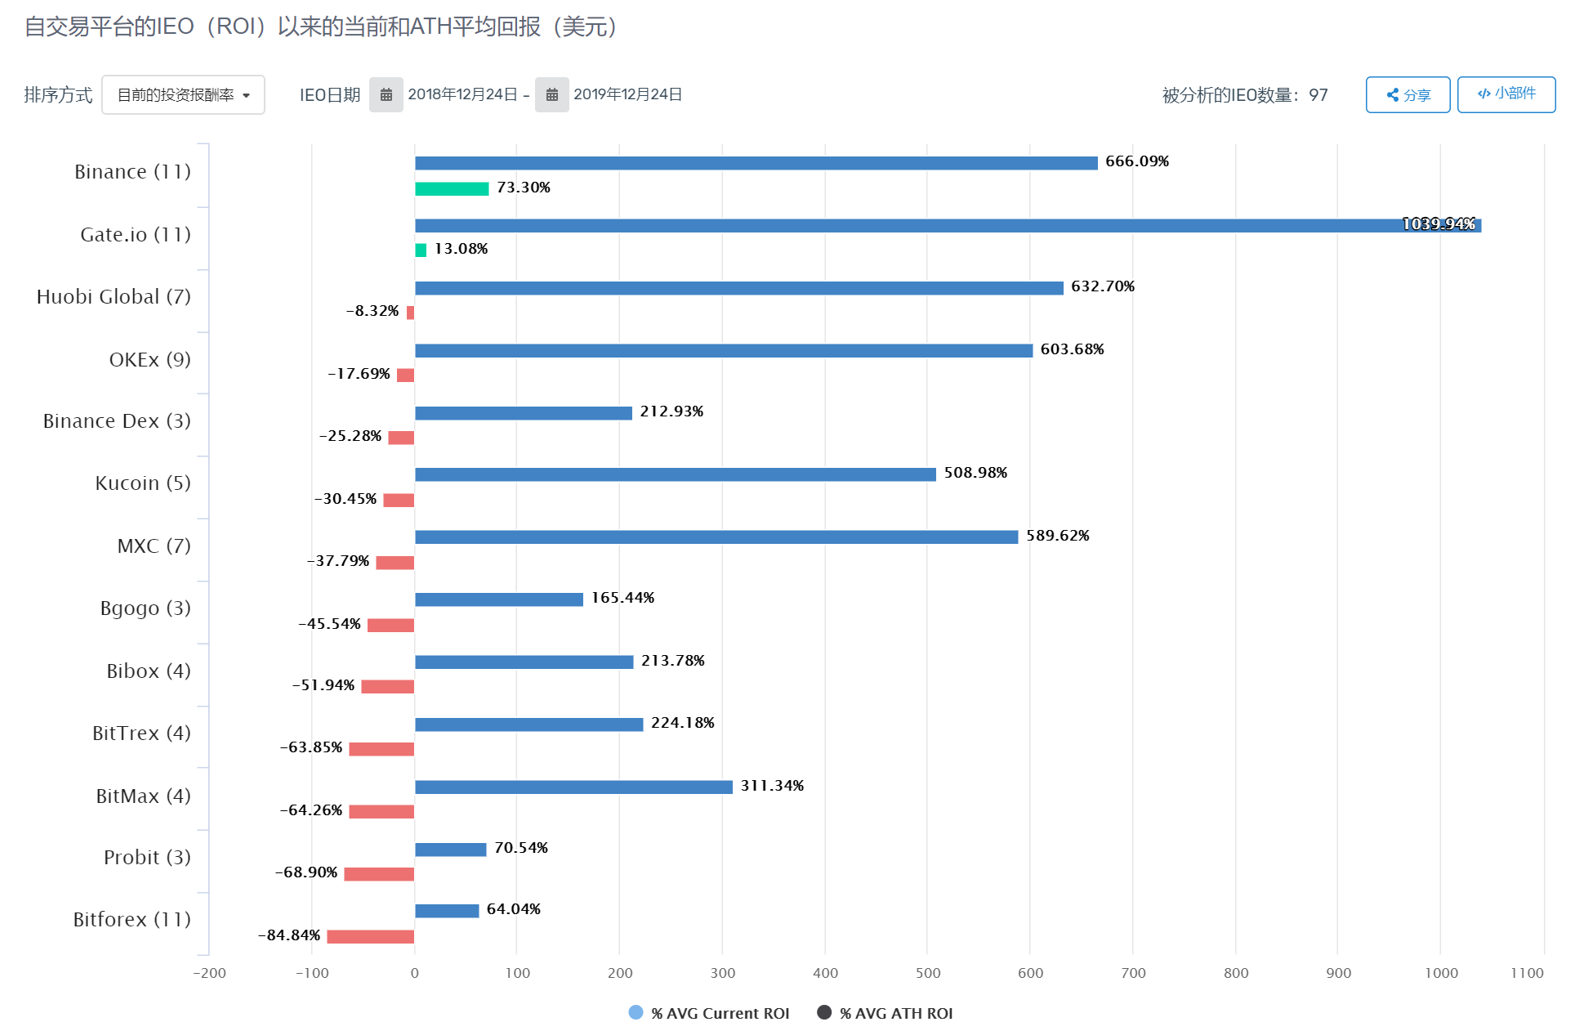Click the Bgogo 165.44% bar
The image size is (1586, 1030).
pyautogui.click(x=499, y=600)
